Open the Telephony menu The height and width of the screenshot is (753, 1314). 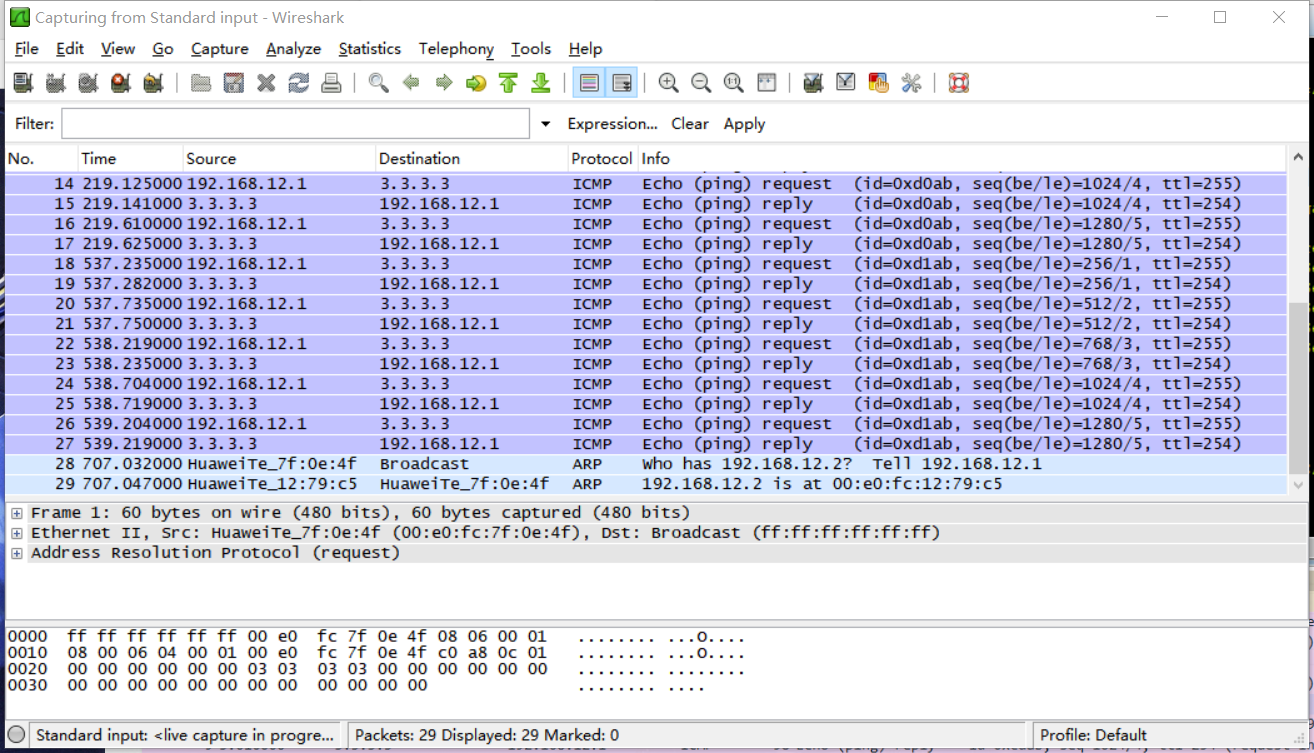[x=456, y=49]
